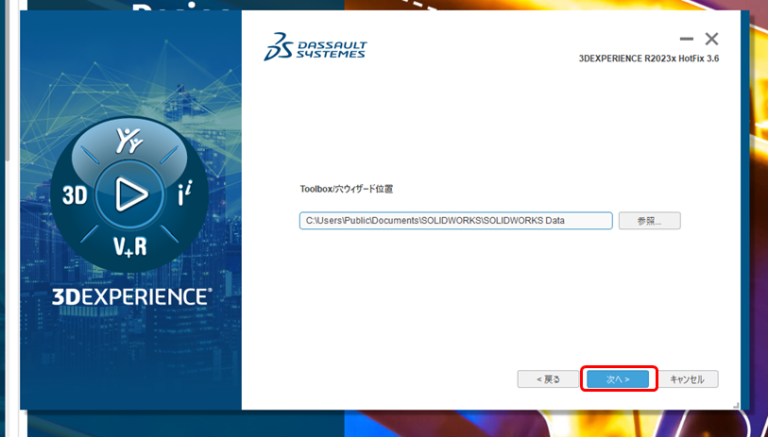Click the 3DEXPERIENCE brand text under compass
Image resolution: width=768 pixels, height=437 pixels.
tap(130, 297)
